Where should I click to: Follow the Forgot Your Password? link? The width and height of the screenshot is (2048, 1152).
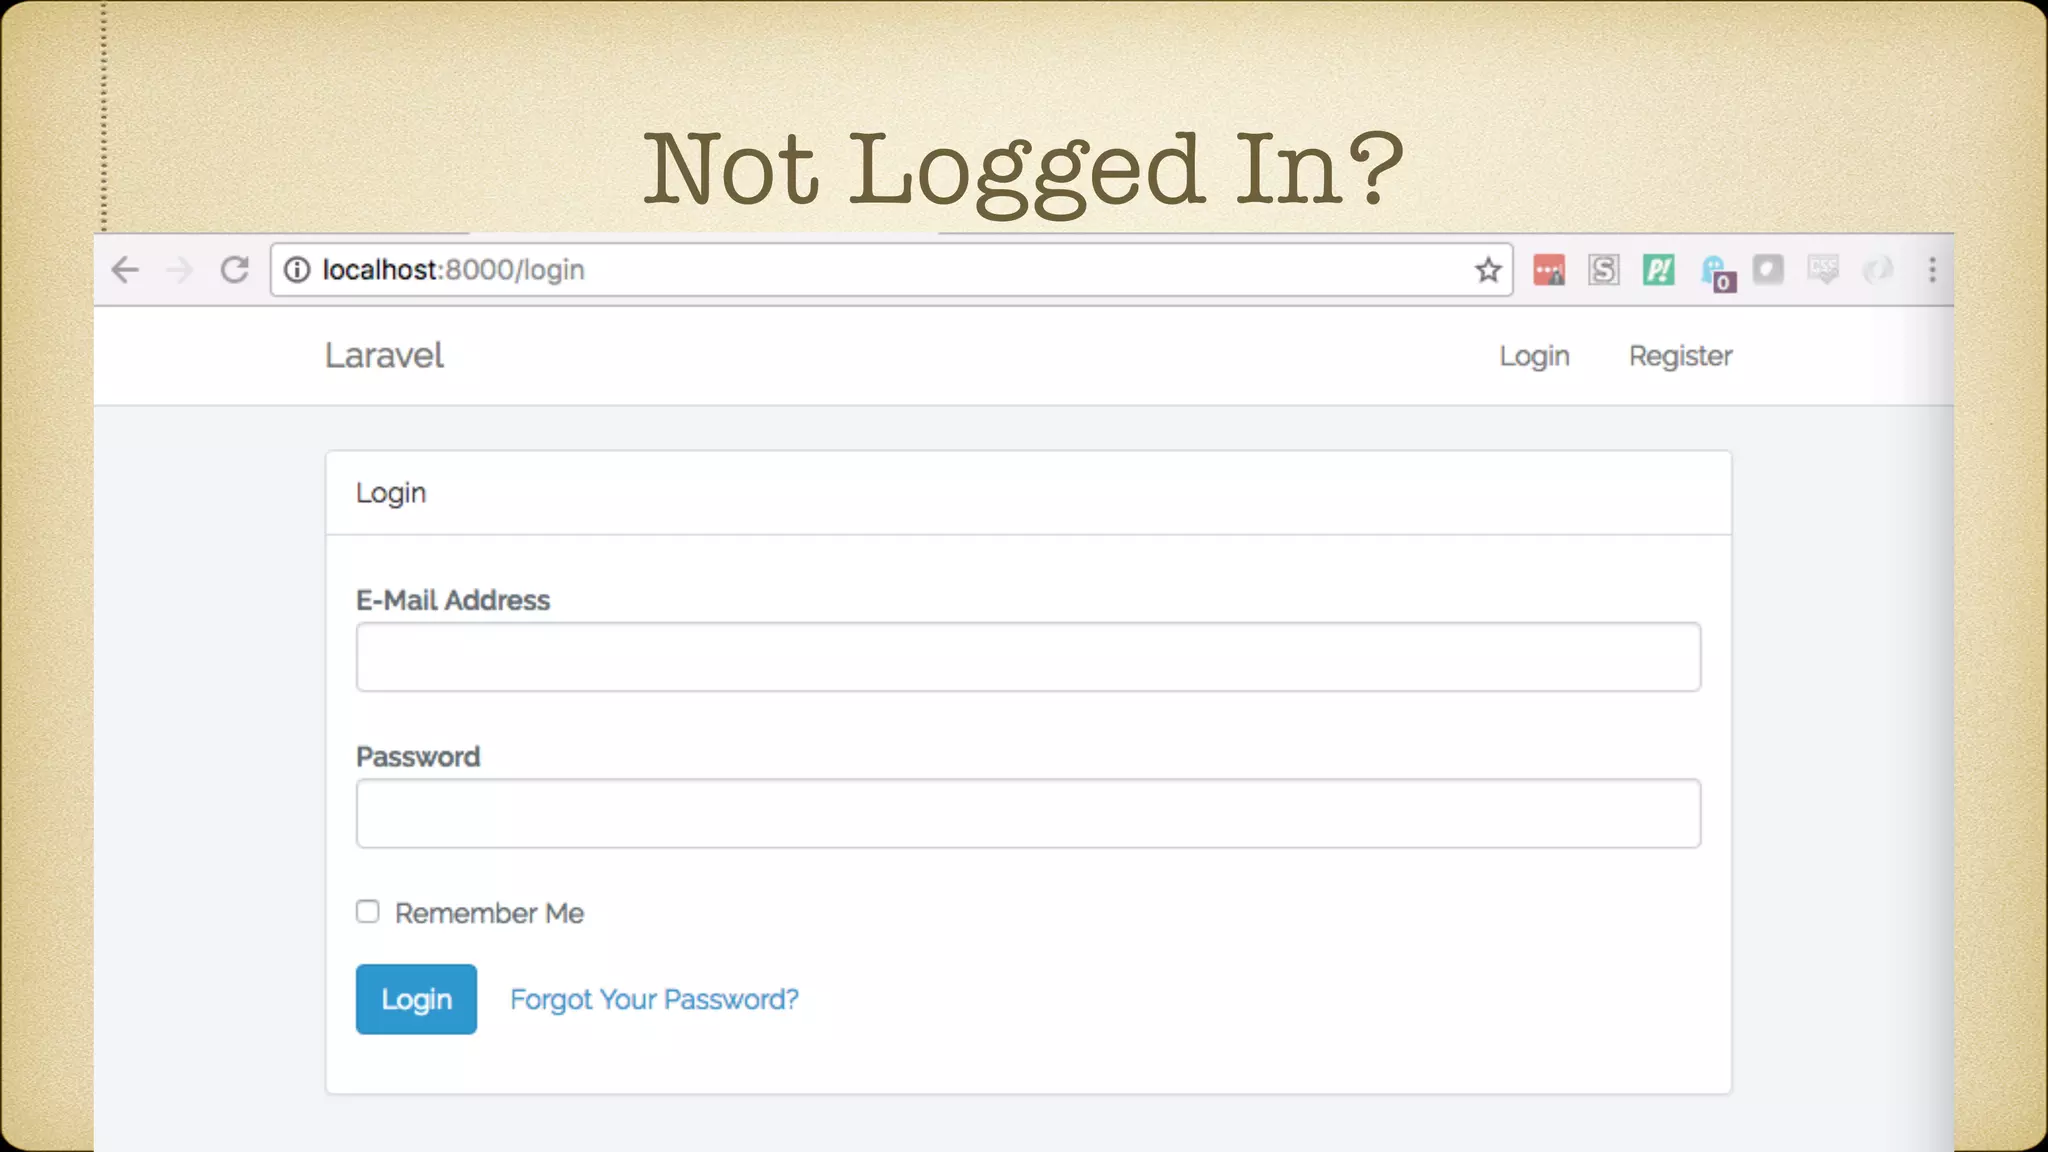654,1000
